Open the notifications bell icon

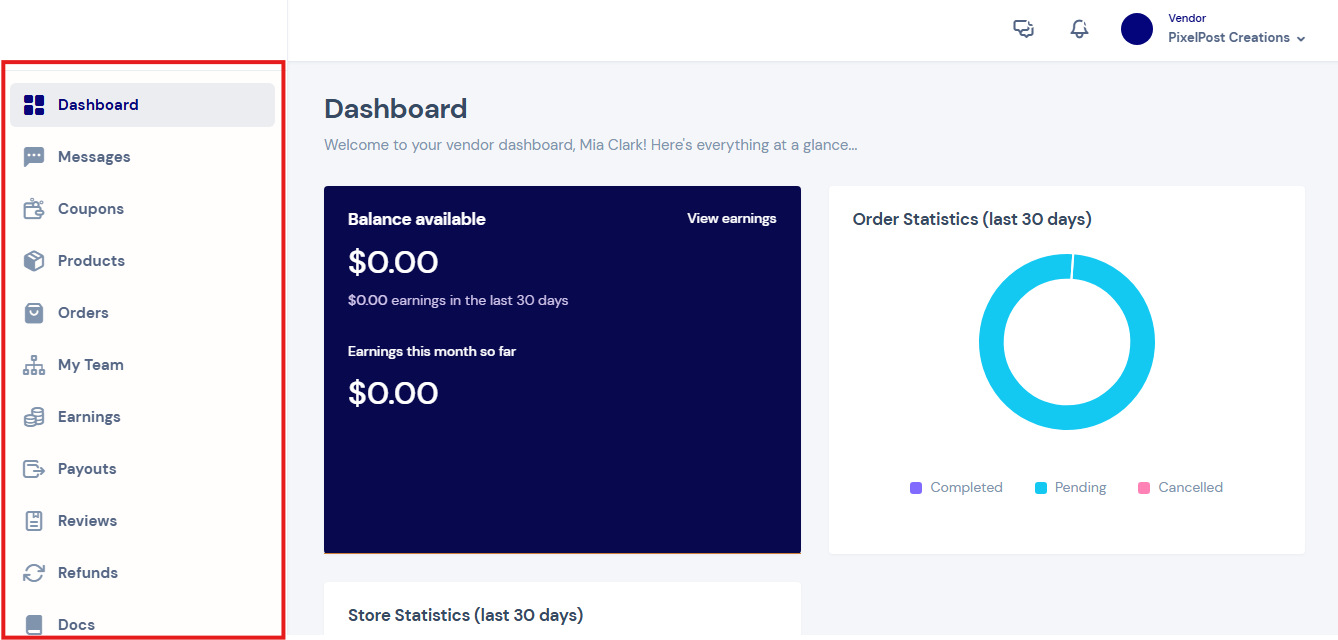[1079, 29]
